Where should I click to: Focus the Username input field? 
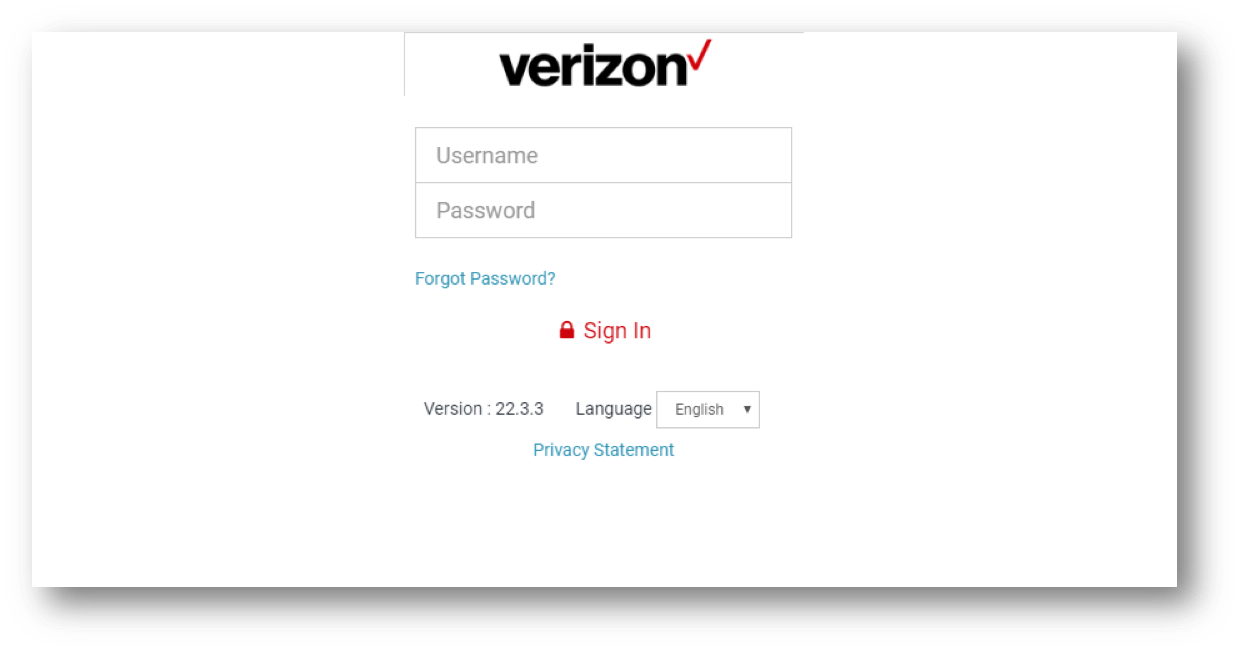(603, 155)
